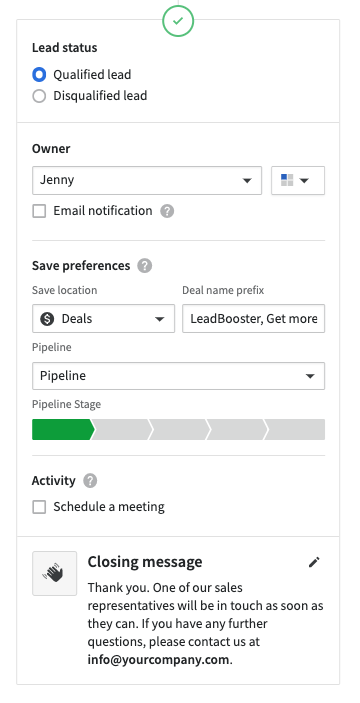
Task: Select the Qualified lead radio button
Action: coord(39,74)
